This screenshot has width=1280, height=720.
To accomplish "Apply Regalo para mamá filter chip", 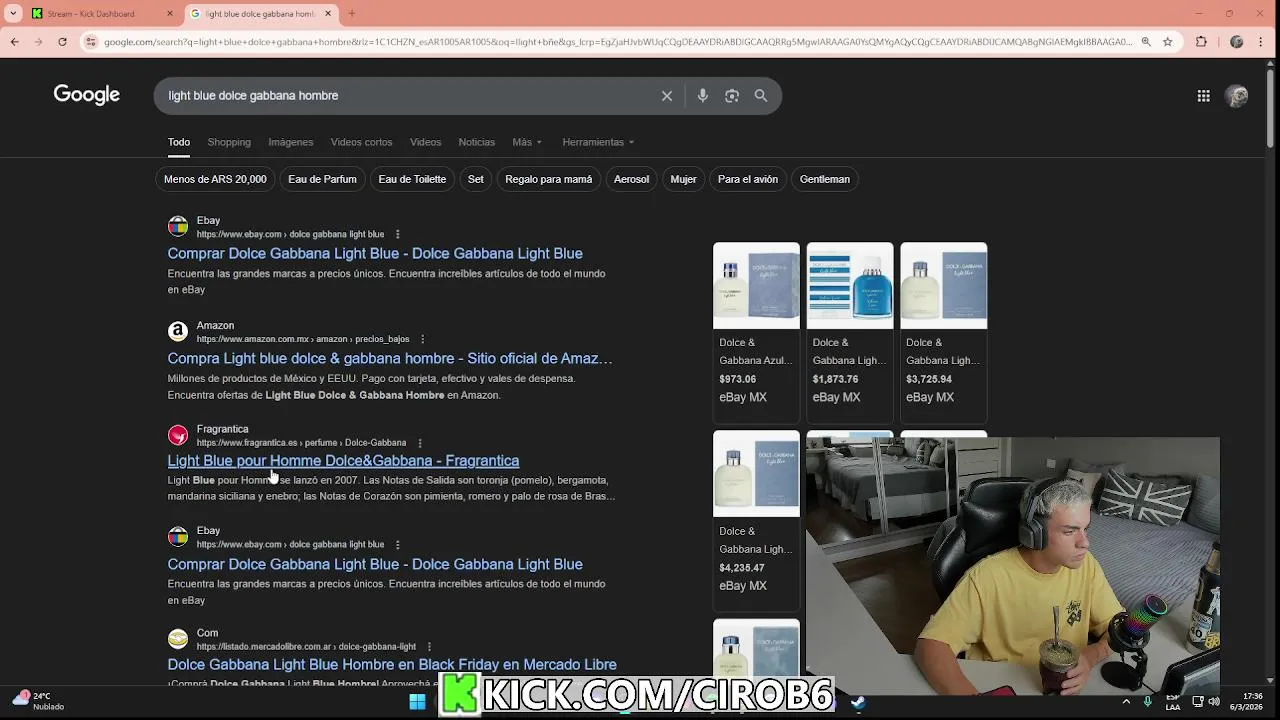I will (x=548, y=179).
